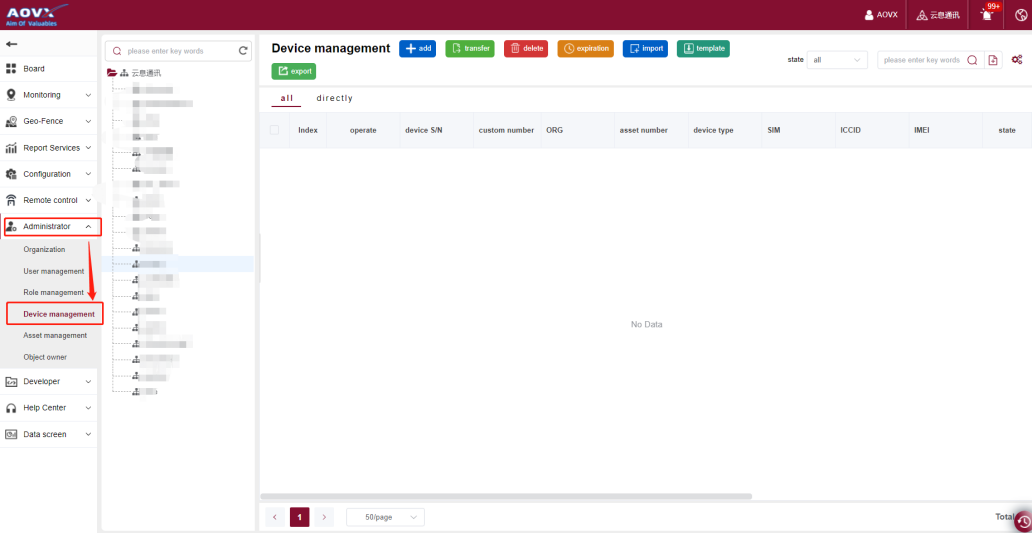Screen dimensions: 1033x534
Task: Click the clock icon at bottom right
Action: [1023, 522]
